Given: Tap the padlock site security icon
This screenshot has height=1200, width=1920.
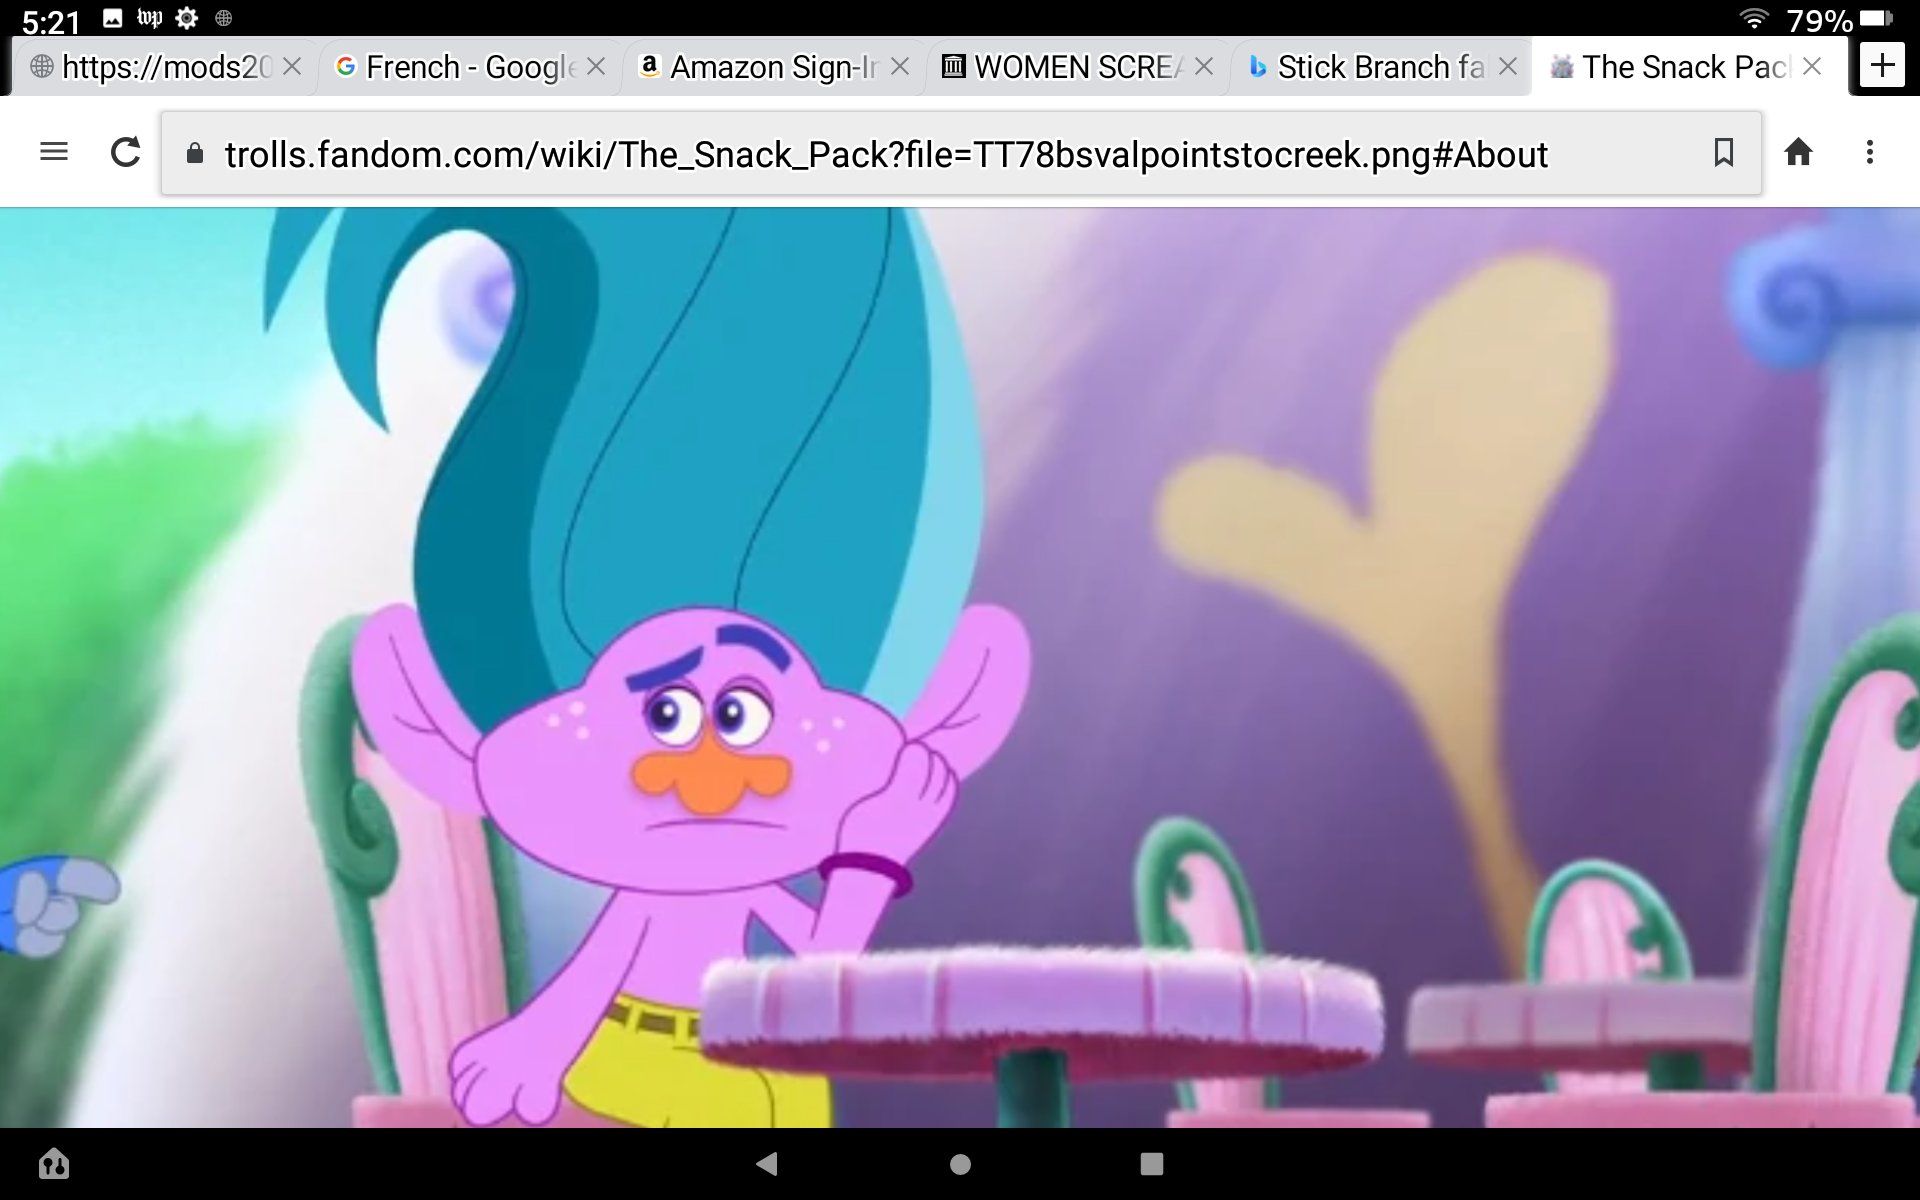Looking at the screenshot, I should coord(195,153).
